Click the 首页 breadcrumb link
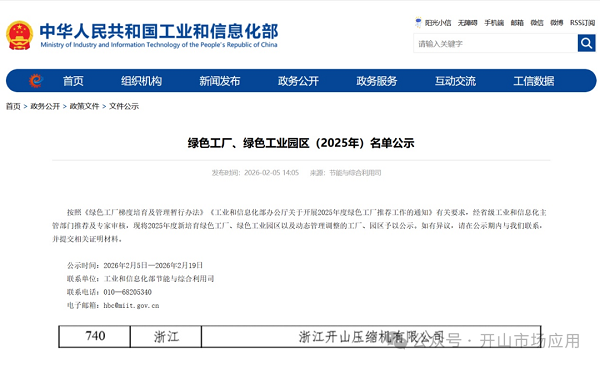The width and height of the screenshot is (600, 365). tap(13, 106)
